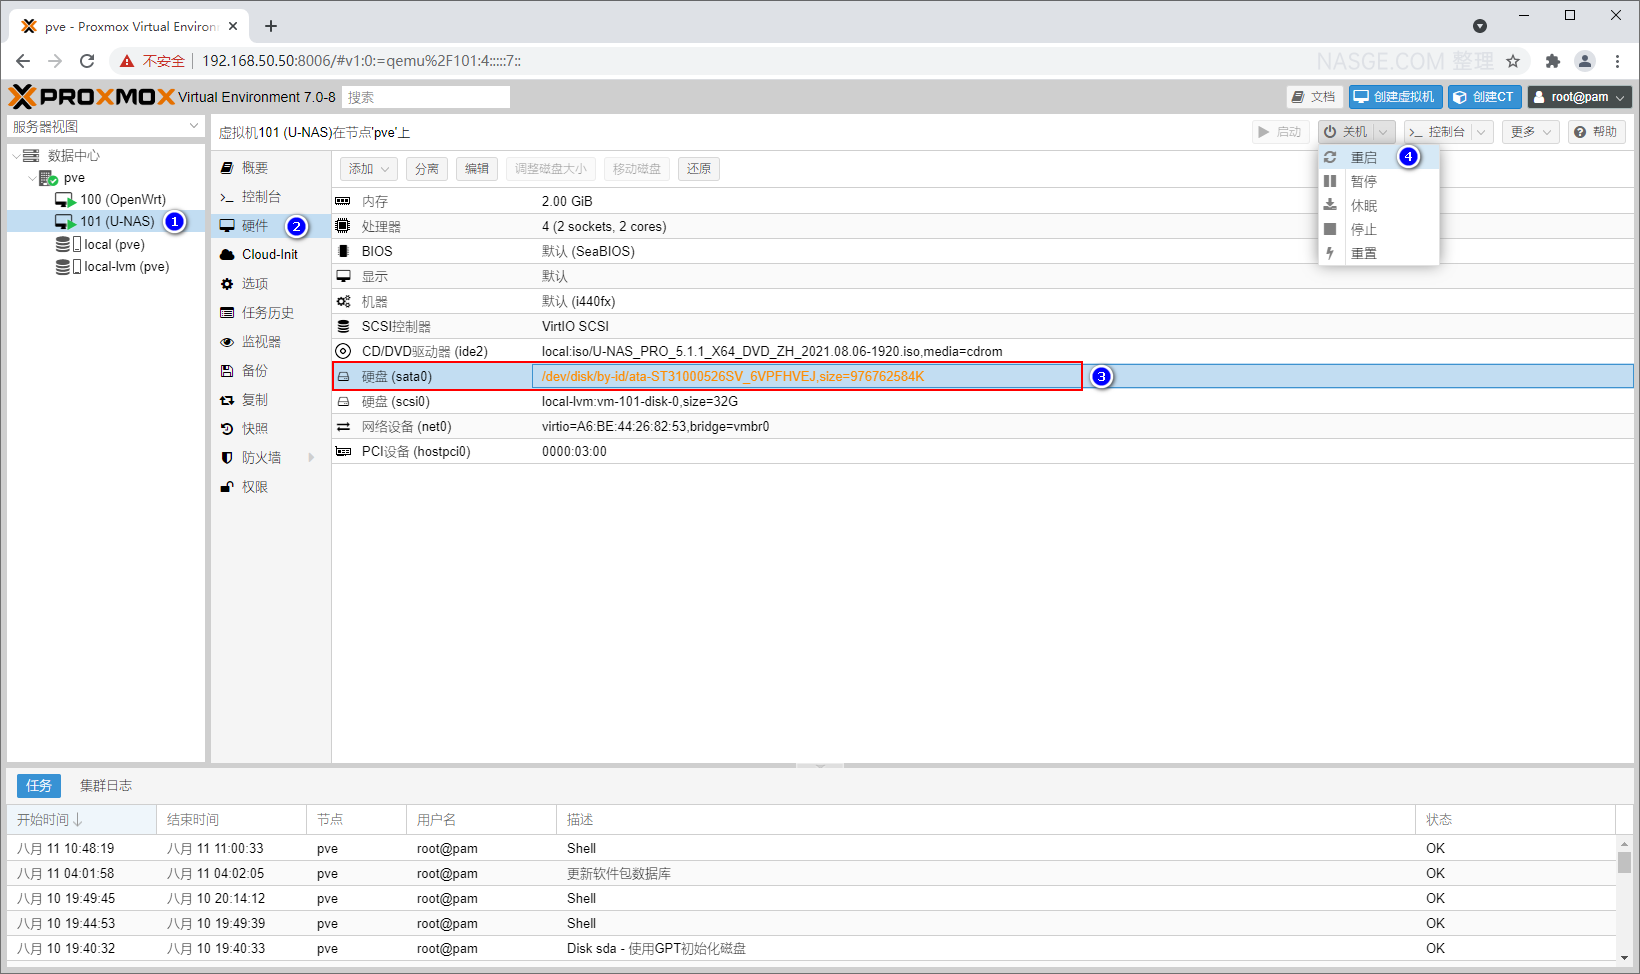Screen dimensions: 1640x974
Task: Open the 服务器视图 view selector
Action: pos(106,127)
